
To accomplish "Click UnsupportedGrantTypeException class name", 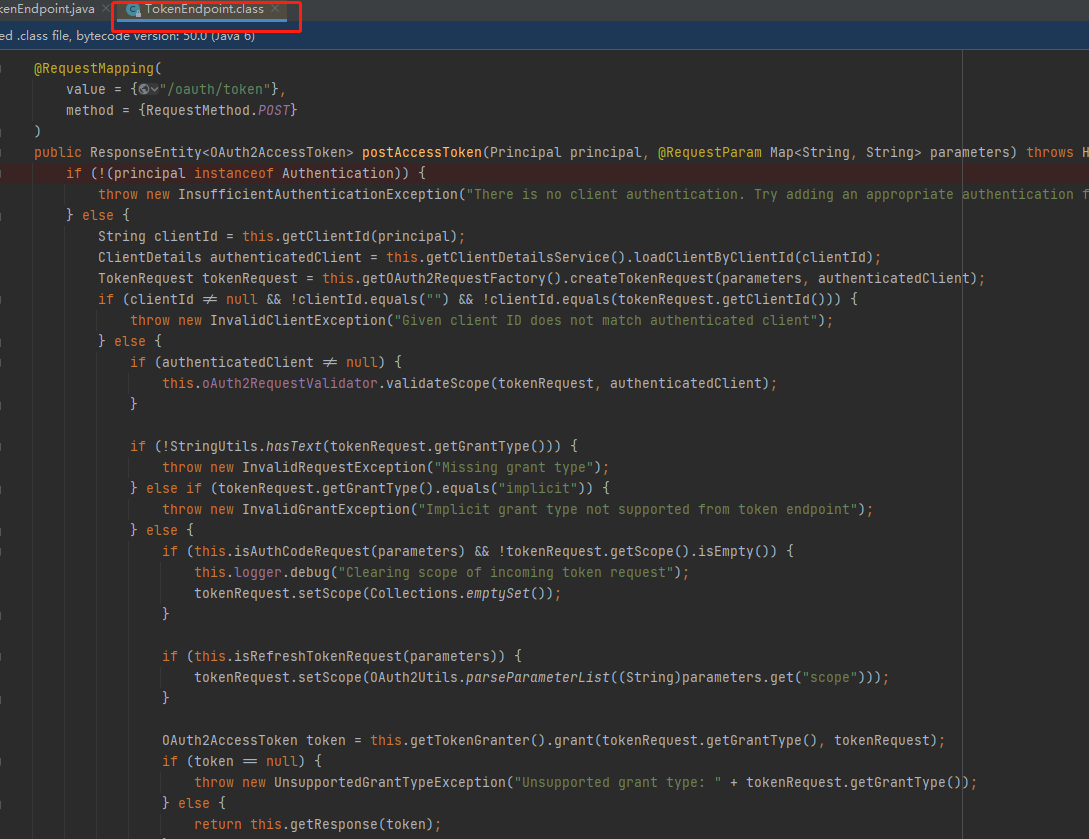I will 390,782.
